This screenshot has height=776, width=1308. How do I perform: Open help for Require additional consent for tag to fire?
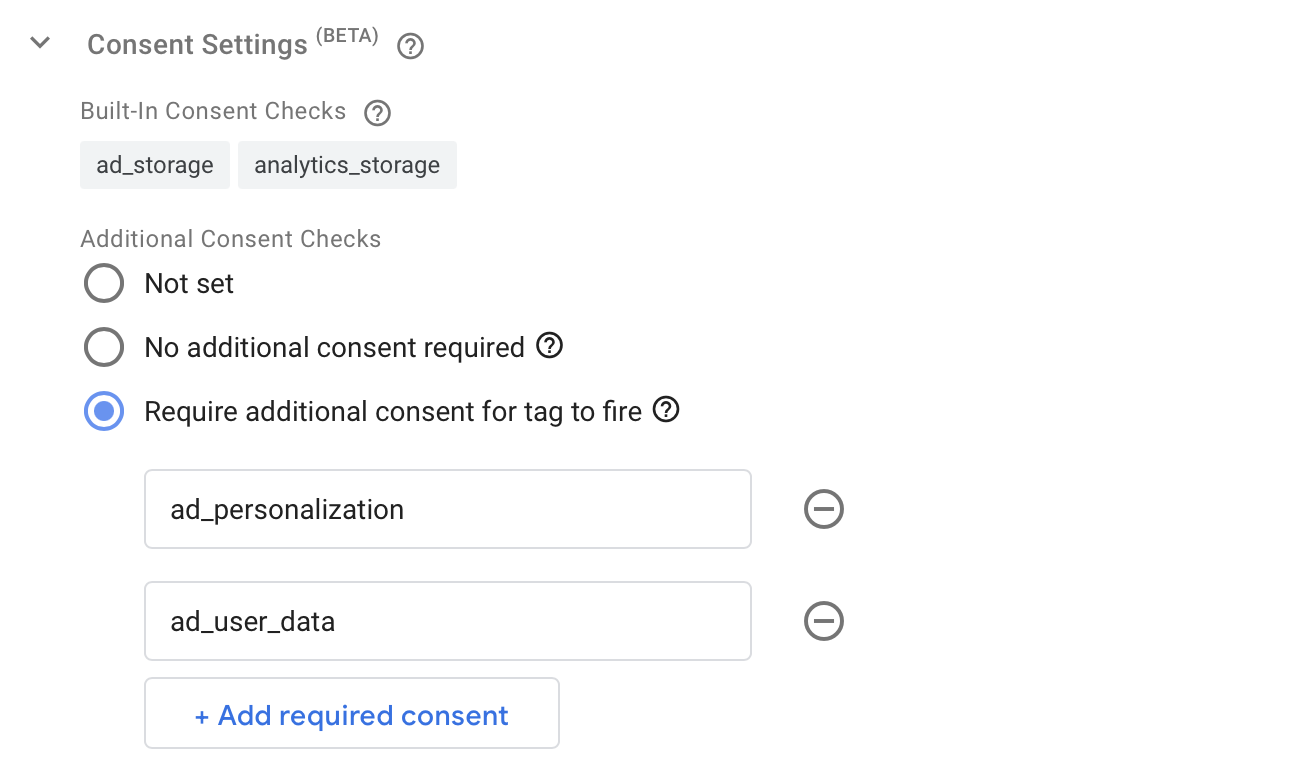coord(665,410)
